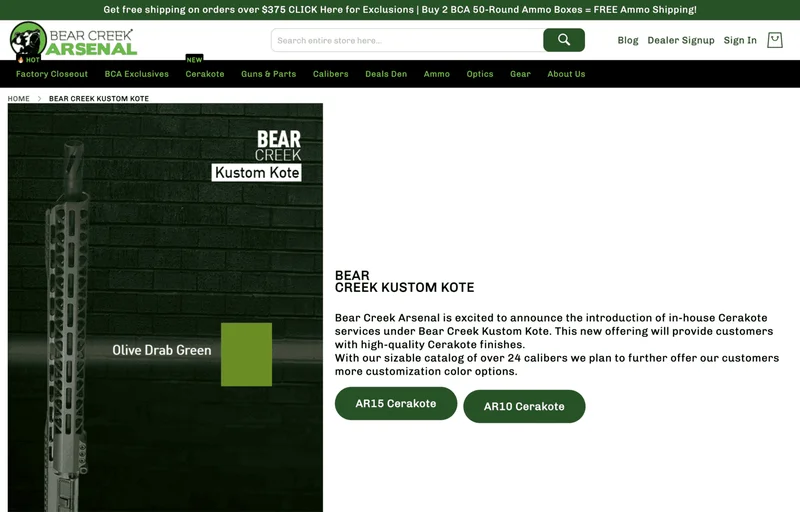Click the Olive Drab Green color swatch
800x512 pixels.
(x=246, y=354)
